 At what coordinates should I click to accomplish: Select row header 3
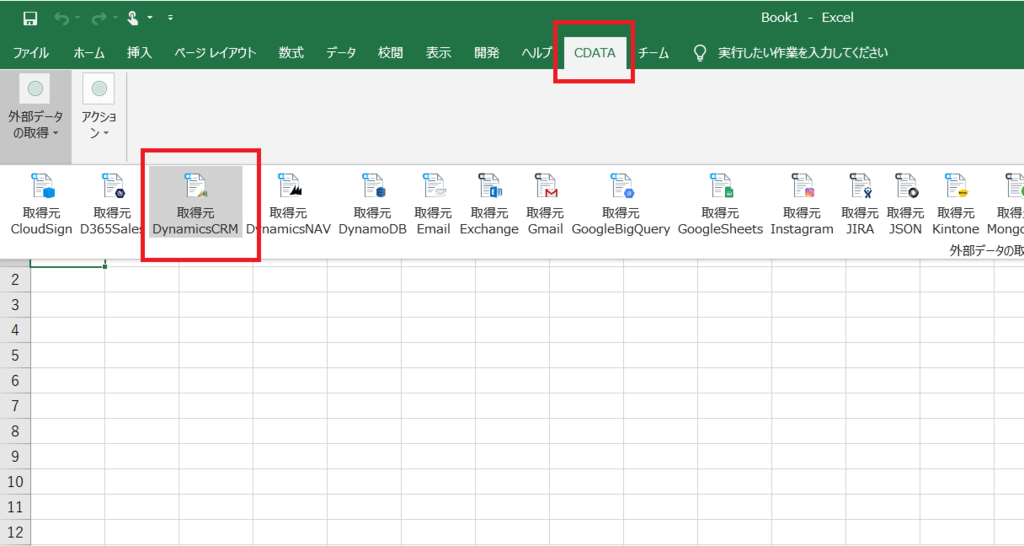pos(15,305)
